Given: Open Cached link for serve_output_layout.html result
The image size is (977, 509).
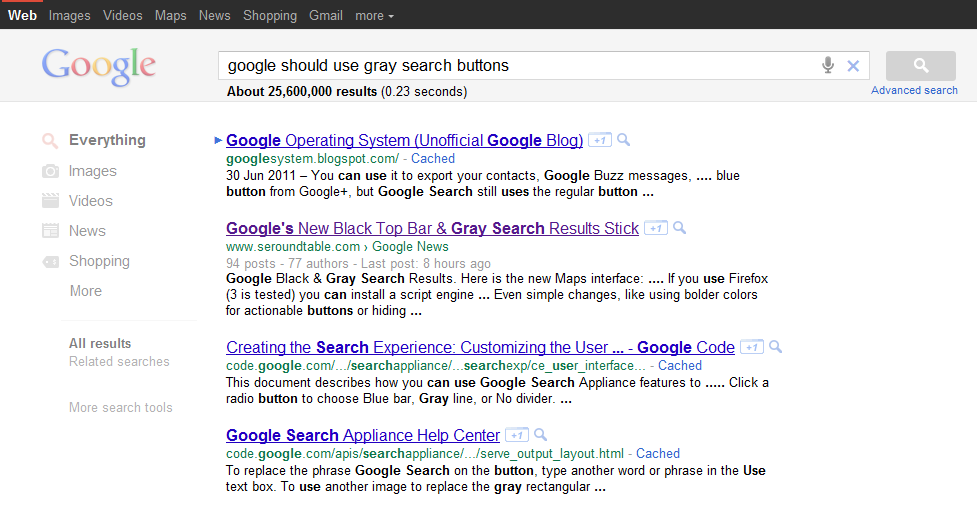Looking at the screenshot, I should 658,454.
